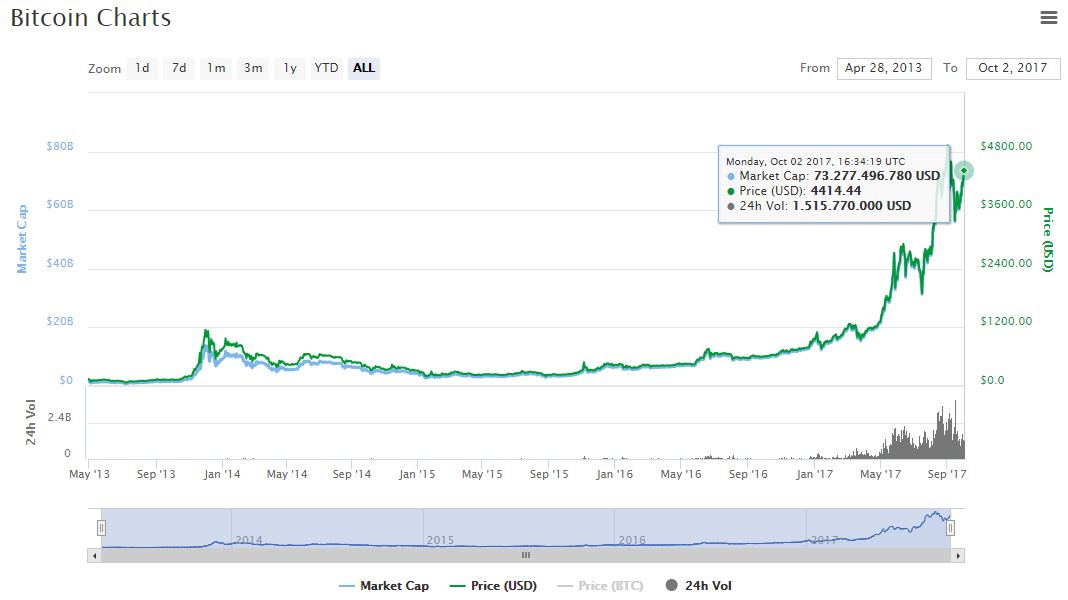Image resolution: width=1068 pixels, height=600 pixels.
Task: Click the $3600.00 price axis label
Action: (x=1006, y=204)
